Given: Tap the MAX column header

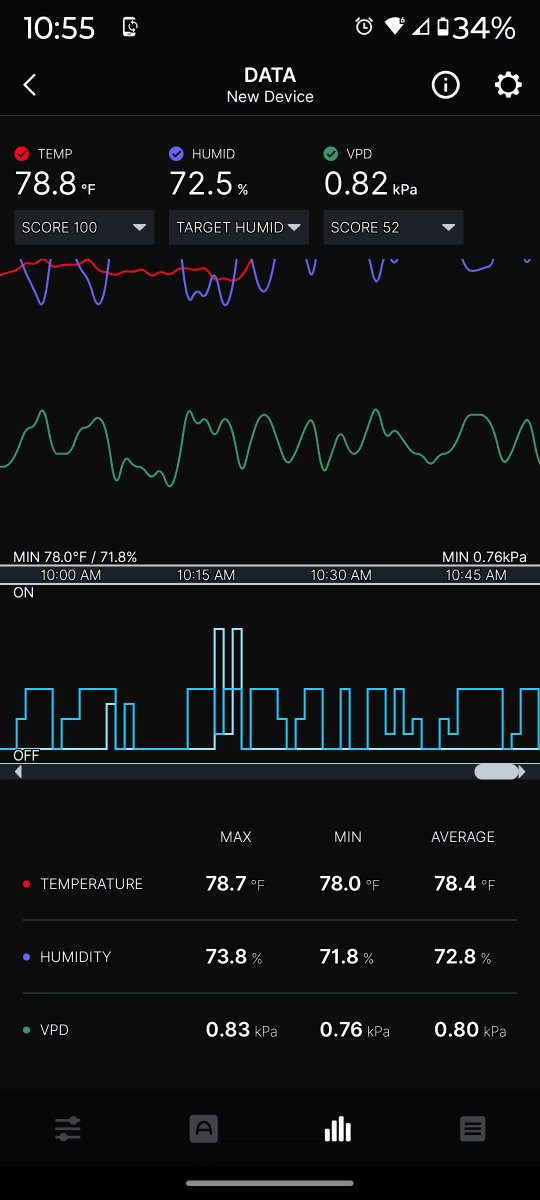Looking at the screenshot, I should [236, 837].
